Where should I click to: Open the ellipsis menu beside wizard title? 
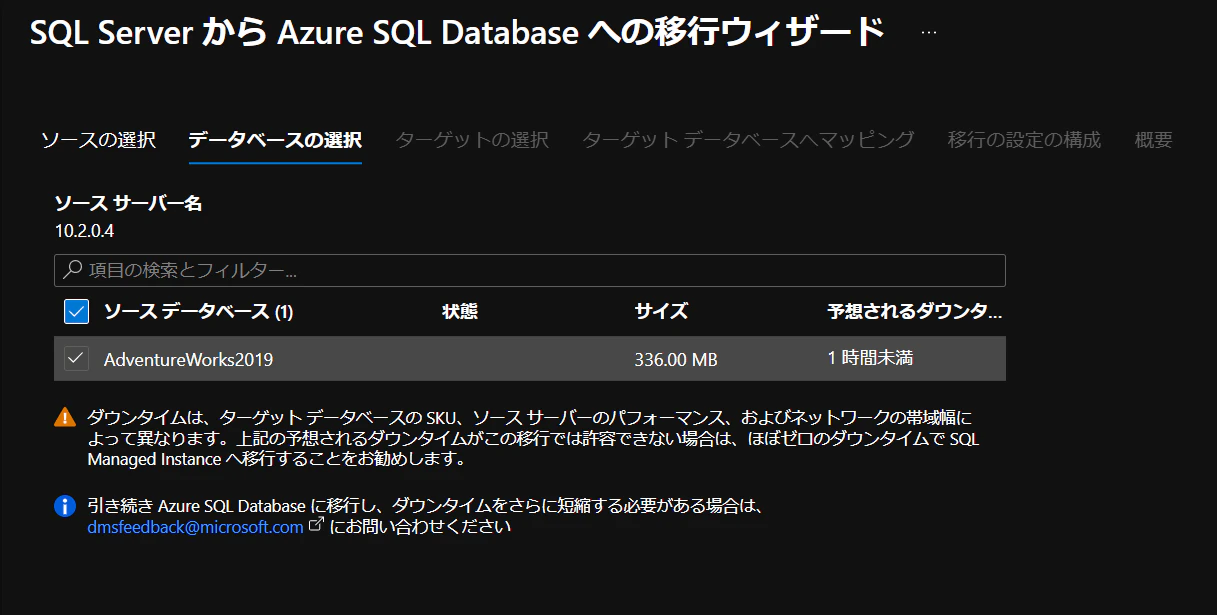(929, 32)
